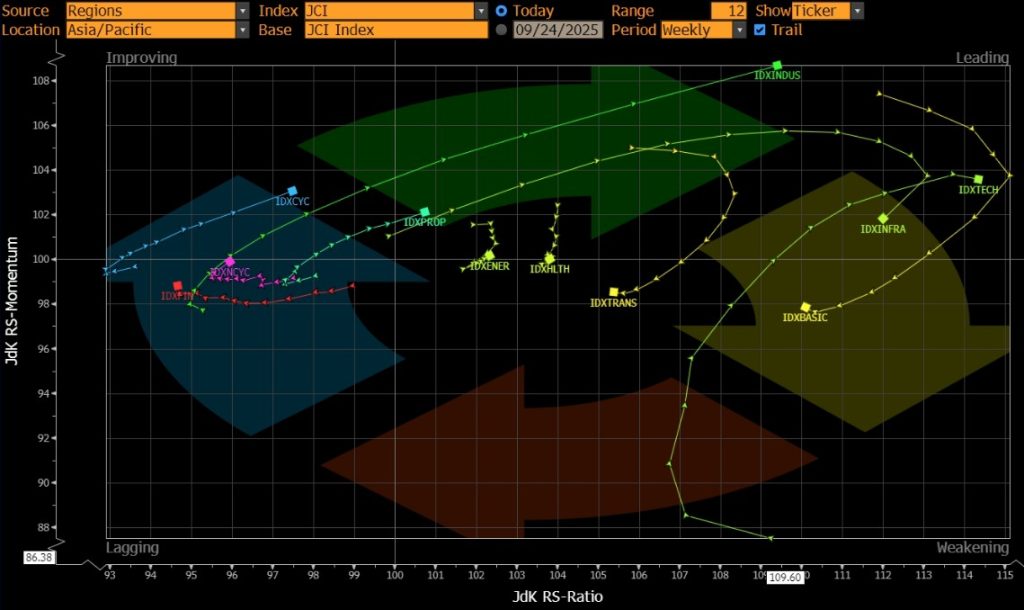Toggle the Trail checkbox

pyautogui.click(x=760, y=30)
